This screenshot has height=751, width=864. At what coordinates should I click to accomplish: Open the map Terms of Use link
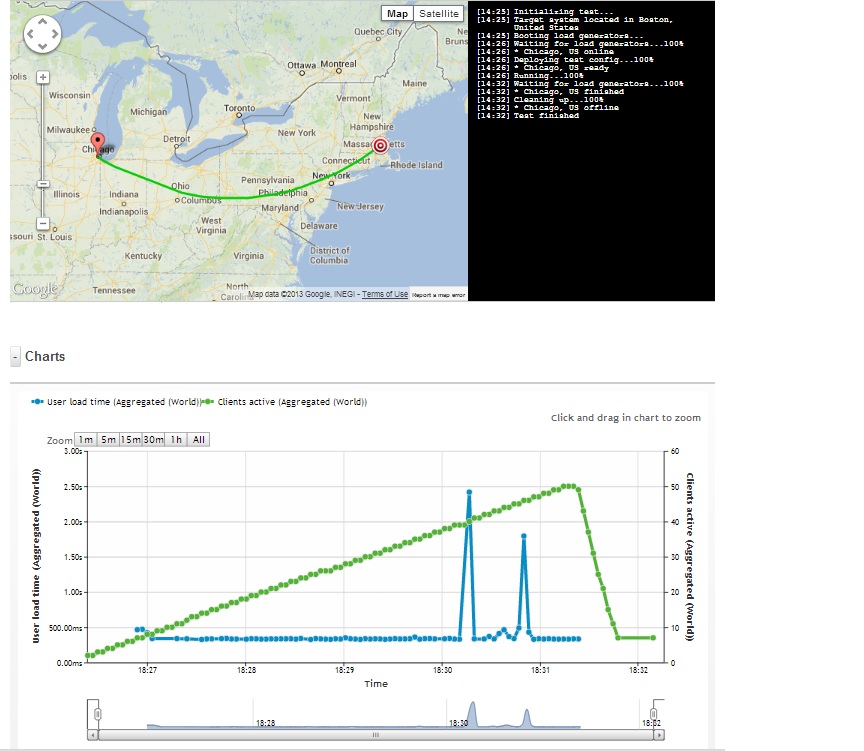pyautogui.click(x=385, y=294)
